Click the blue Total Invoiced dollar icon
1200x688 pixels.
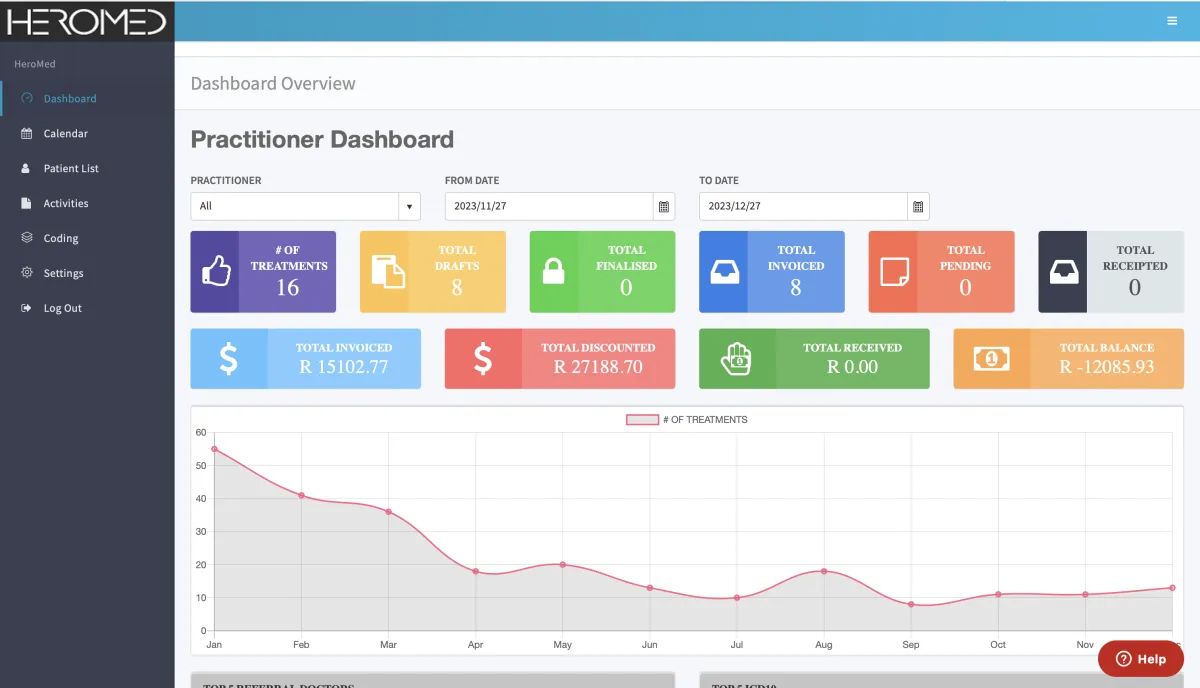(229, 359)
